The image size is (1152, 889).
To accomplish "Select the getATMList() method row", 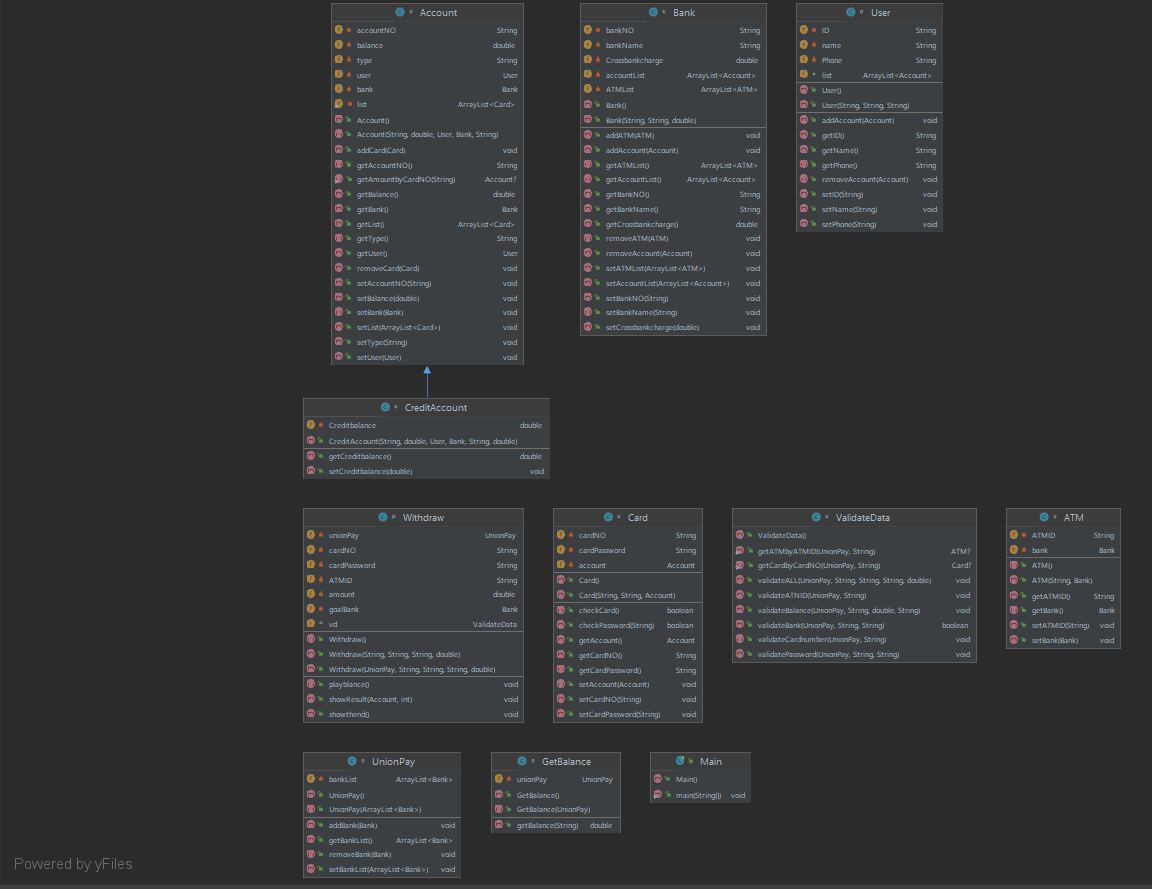I will [673, 165].
